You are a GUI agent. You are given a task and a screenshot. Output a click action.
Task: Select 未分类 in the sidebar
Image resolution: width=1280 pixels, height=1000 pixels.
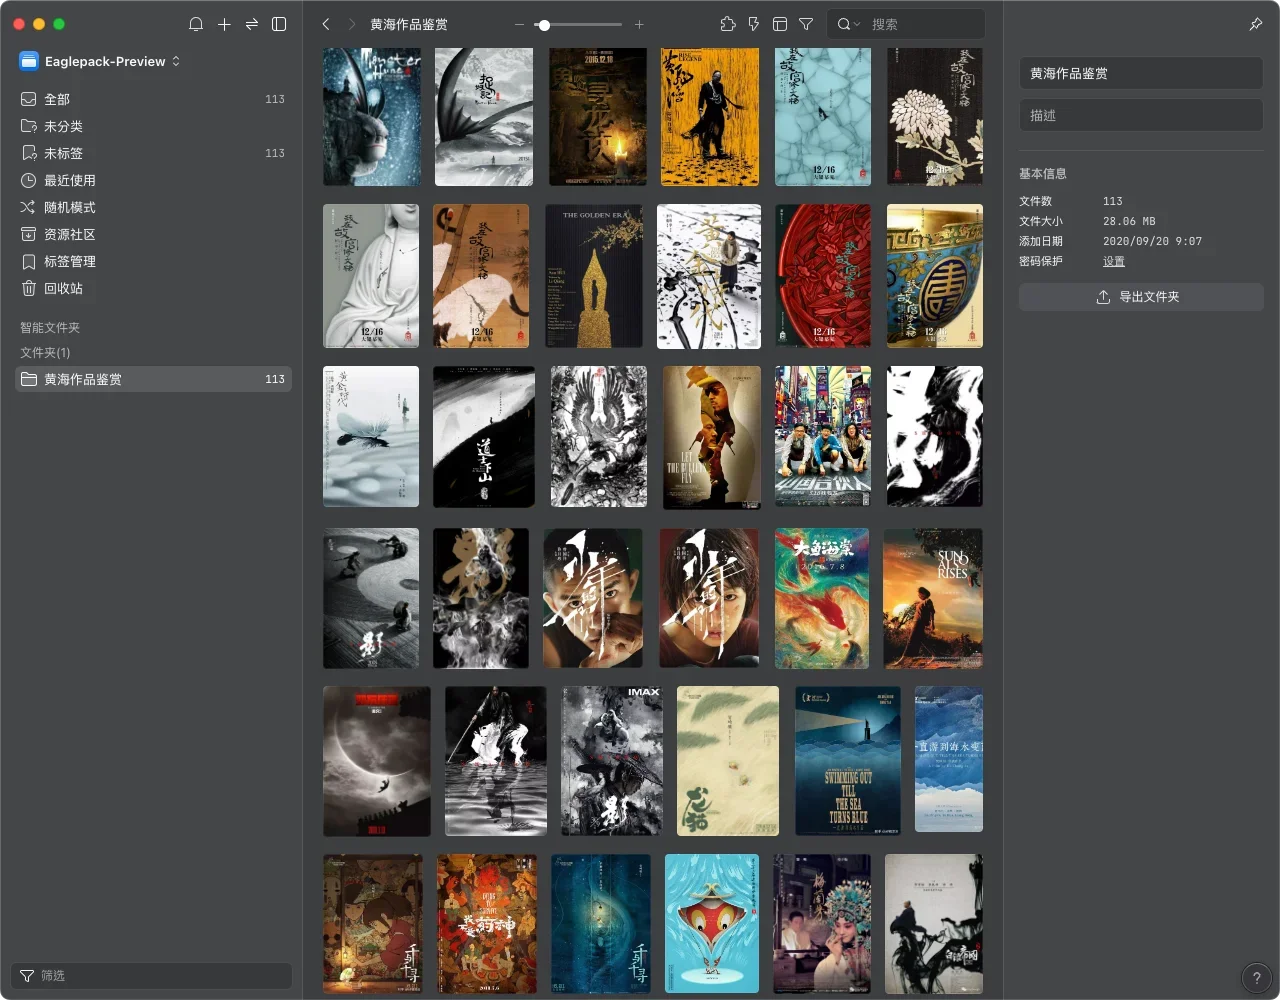(x=154, y=126)
